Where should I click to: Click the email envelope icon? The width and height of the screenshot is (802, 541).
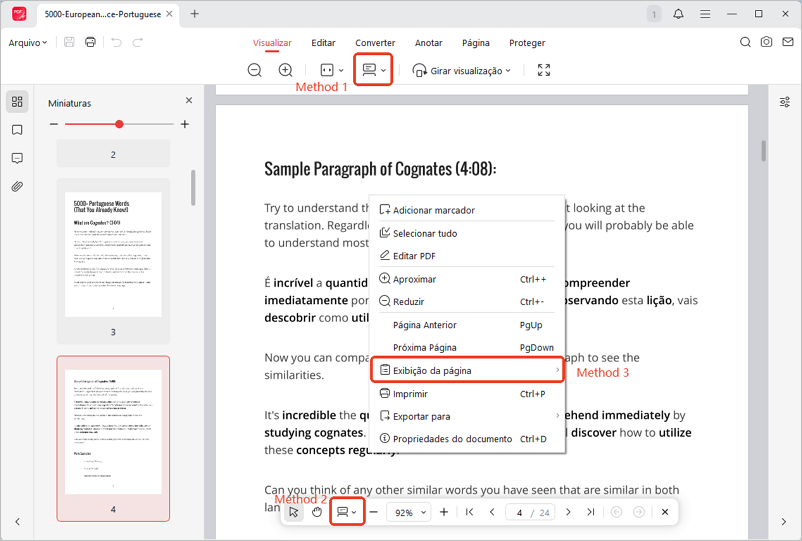click(x=788, y=42)
